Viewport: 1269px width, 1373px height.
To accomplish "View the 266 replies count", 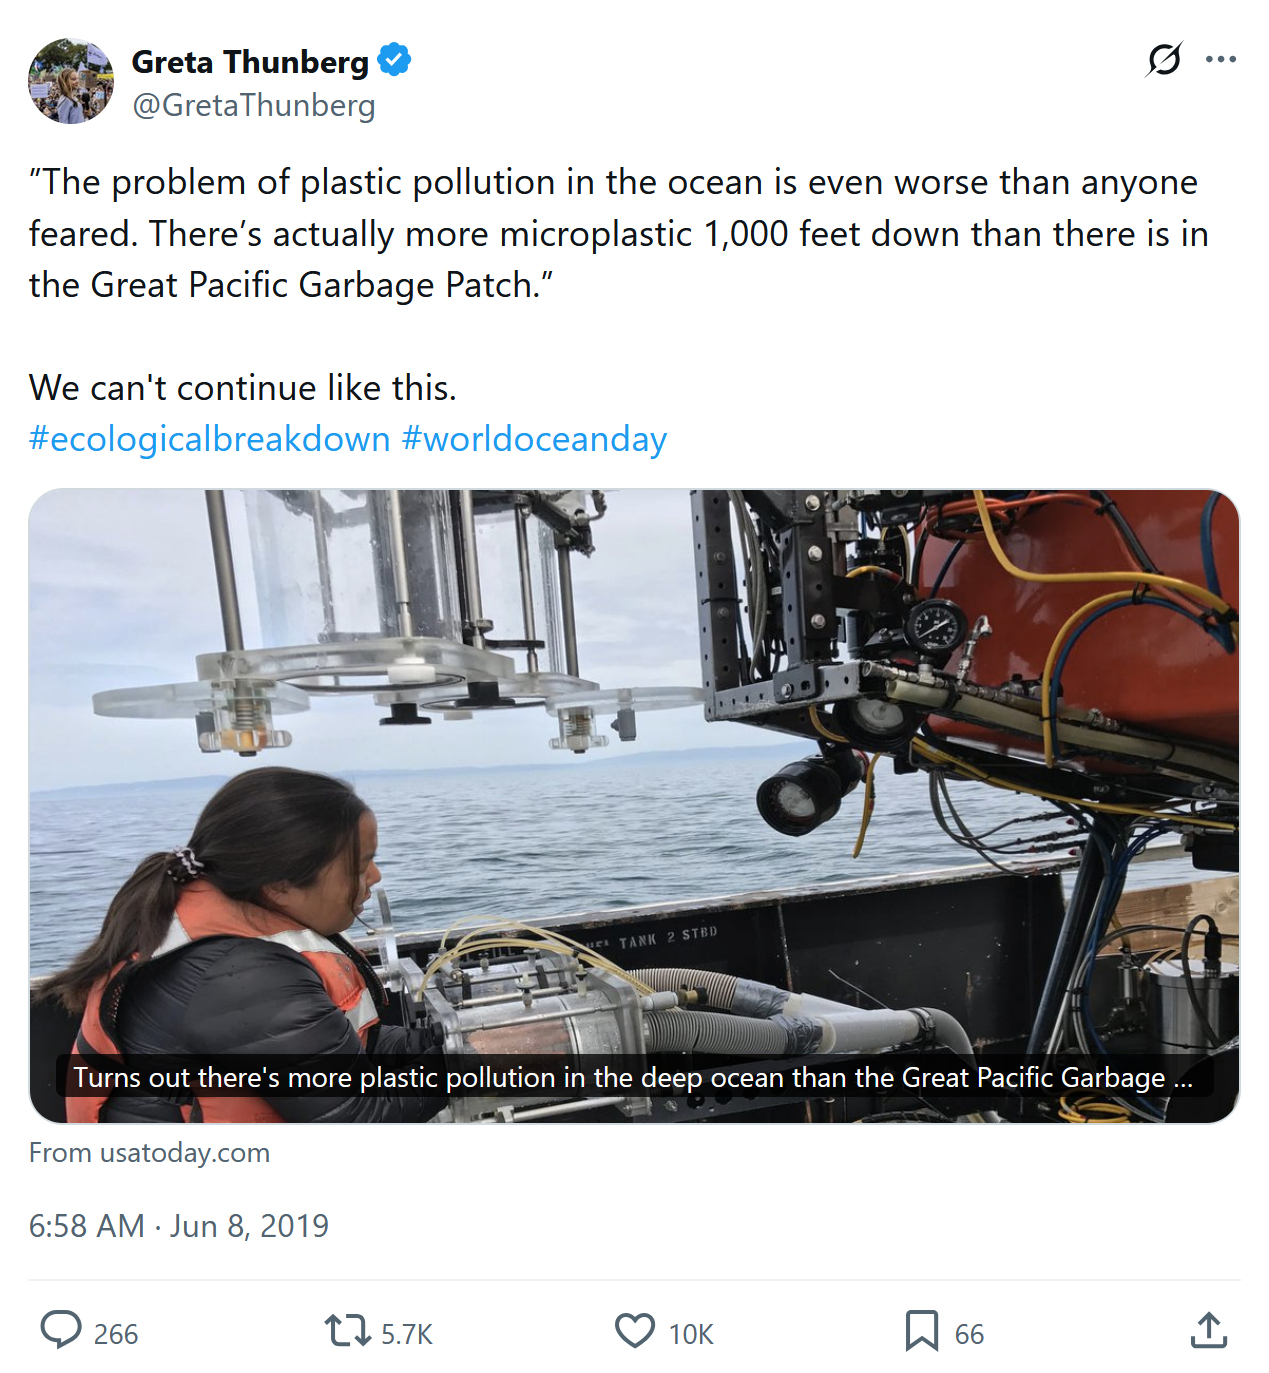I will point(116,1334).
